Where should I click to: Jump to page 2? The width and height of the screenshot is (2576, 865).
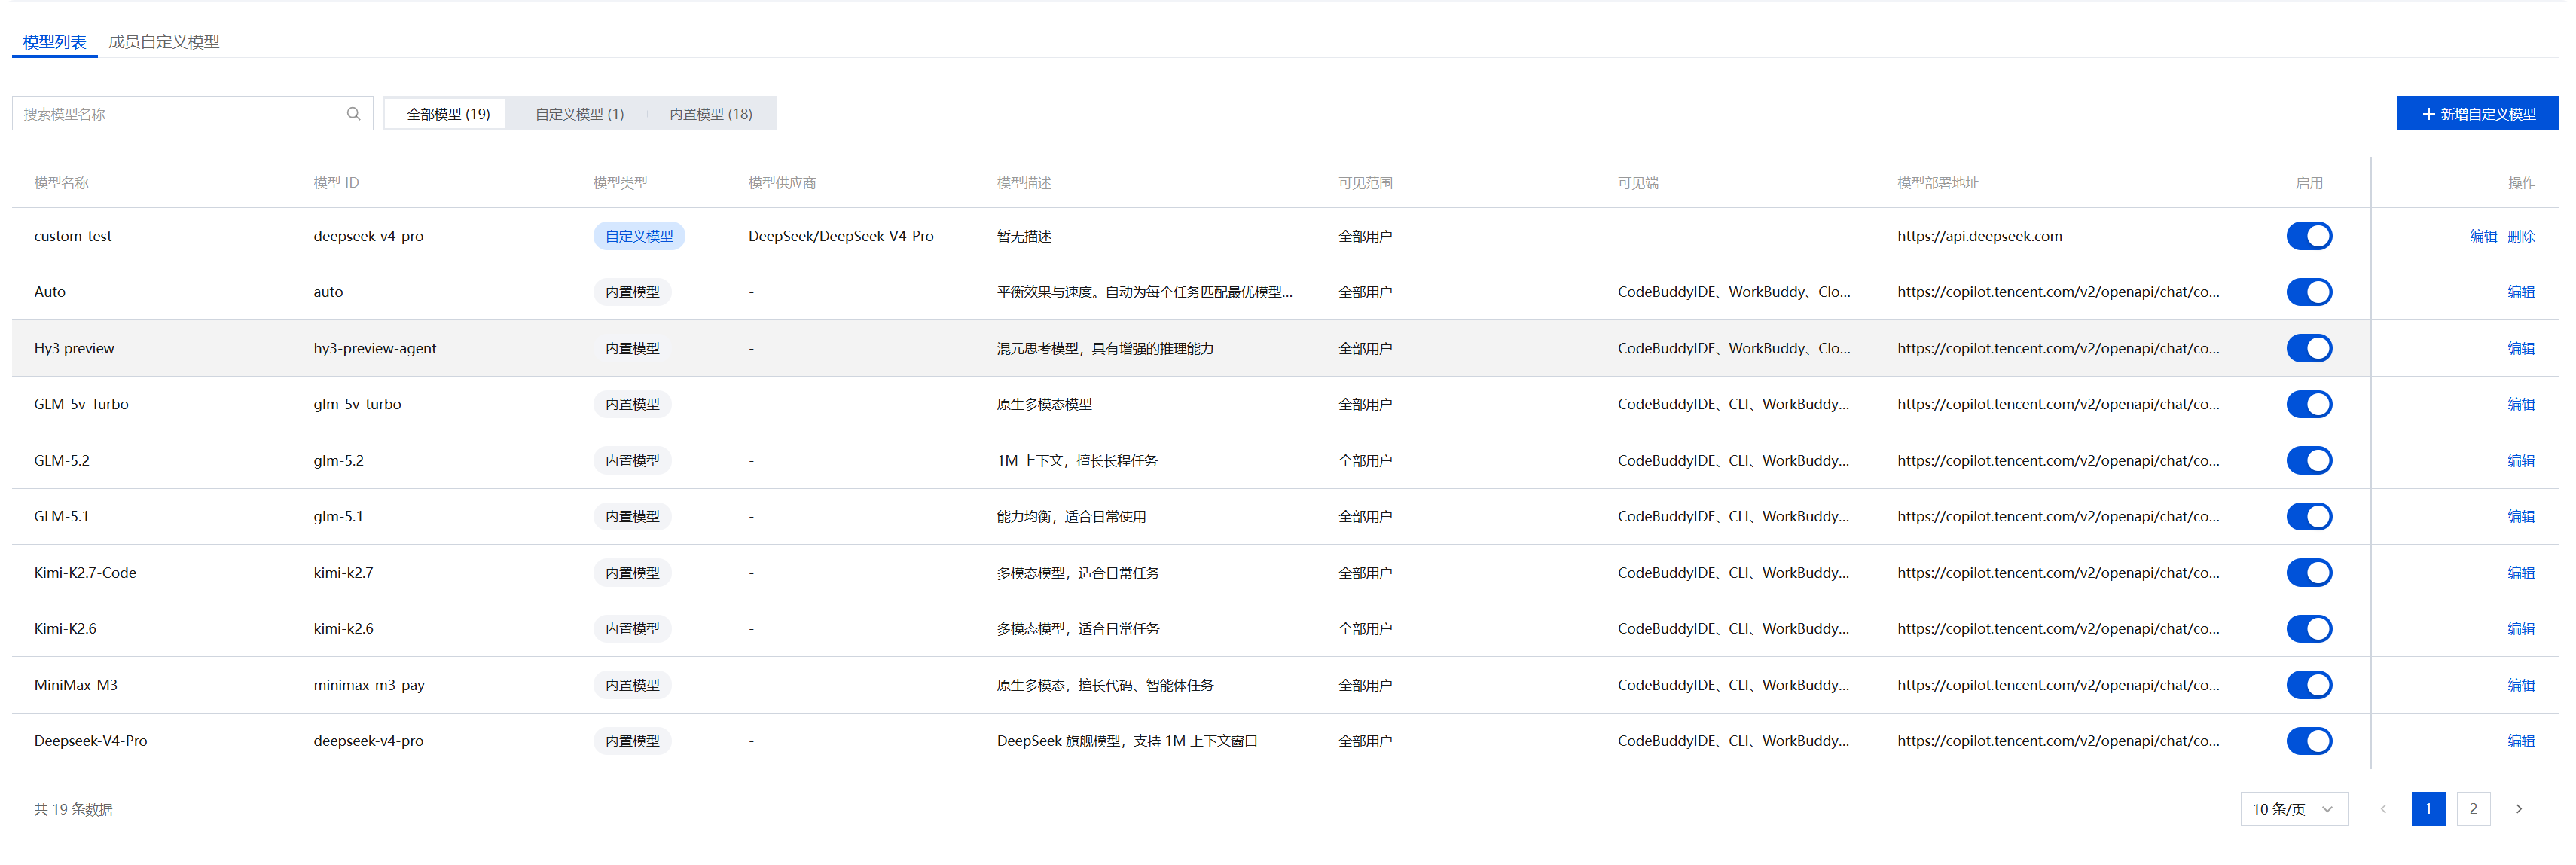coord(2473,809)
